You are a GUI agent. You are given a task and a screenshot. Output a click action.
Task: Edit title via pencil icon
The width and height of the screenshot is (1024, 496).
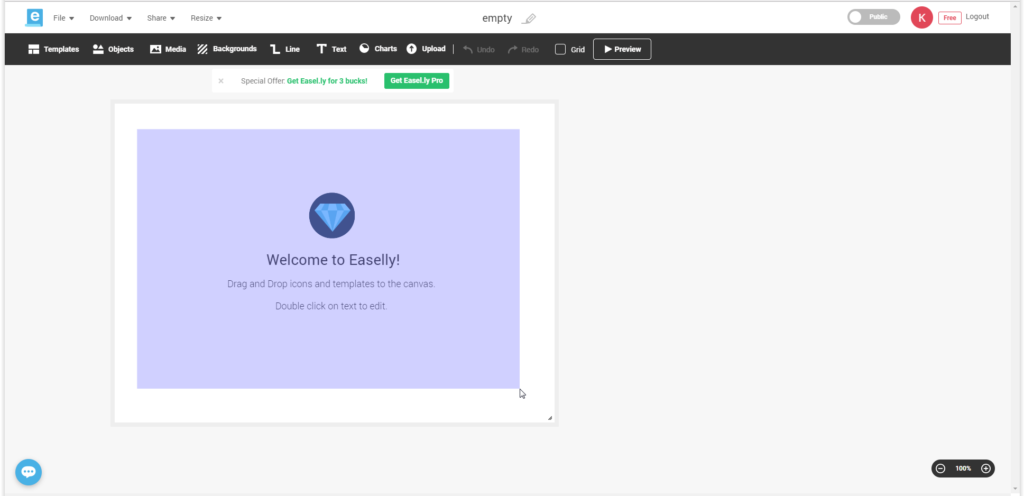pos(530,19)
